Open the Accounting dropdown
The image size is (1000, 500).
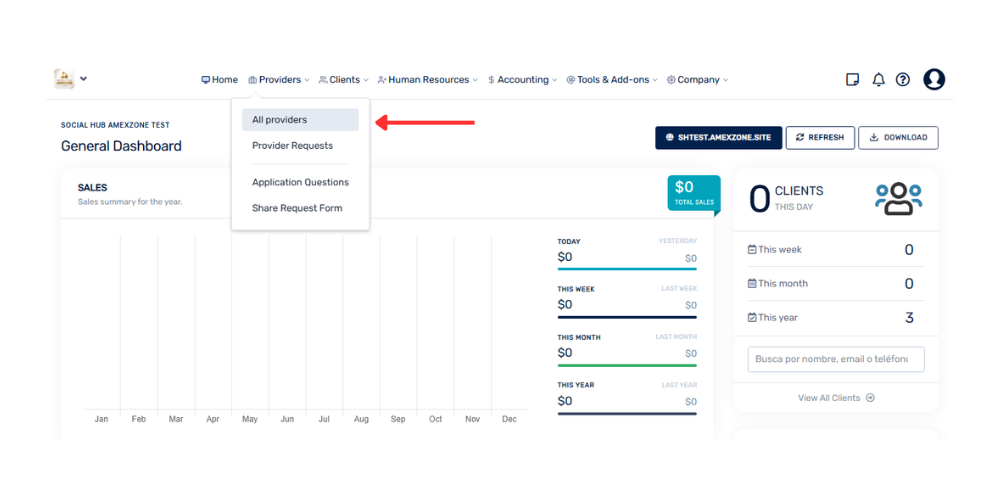click(522, 80)
